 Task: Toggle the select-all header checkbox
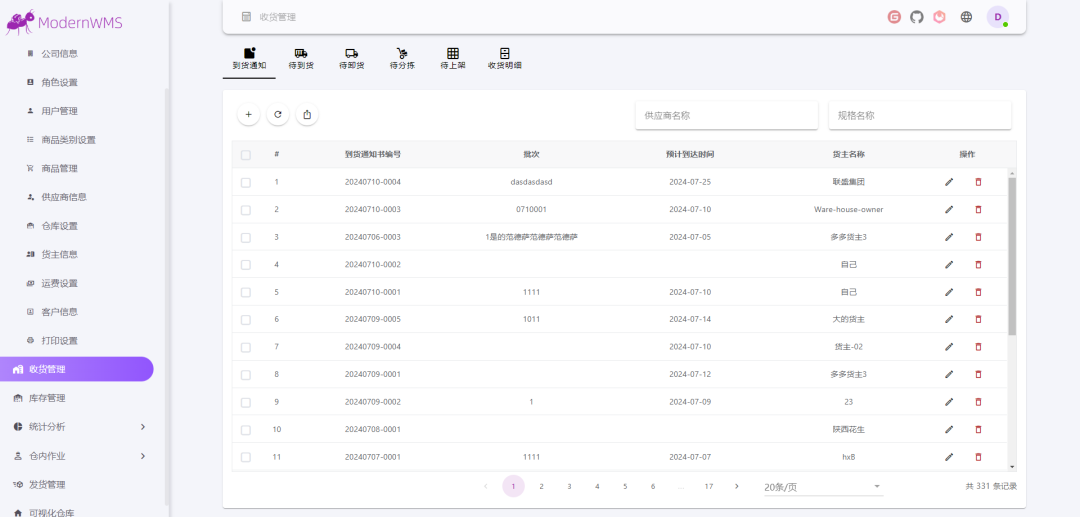[x=246, y=155]
